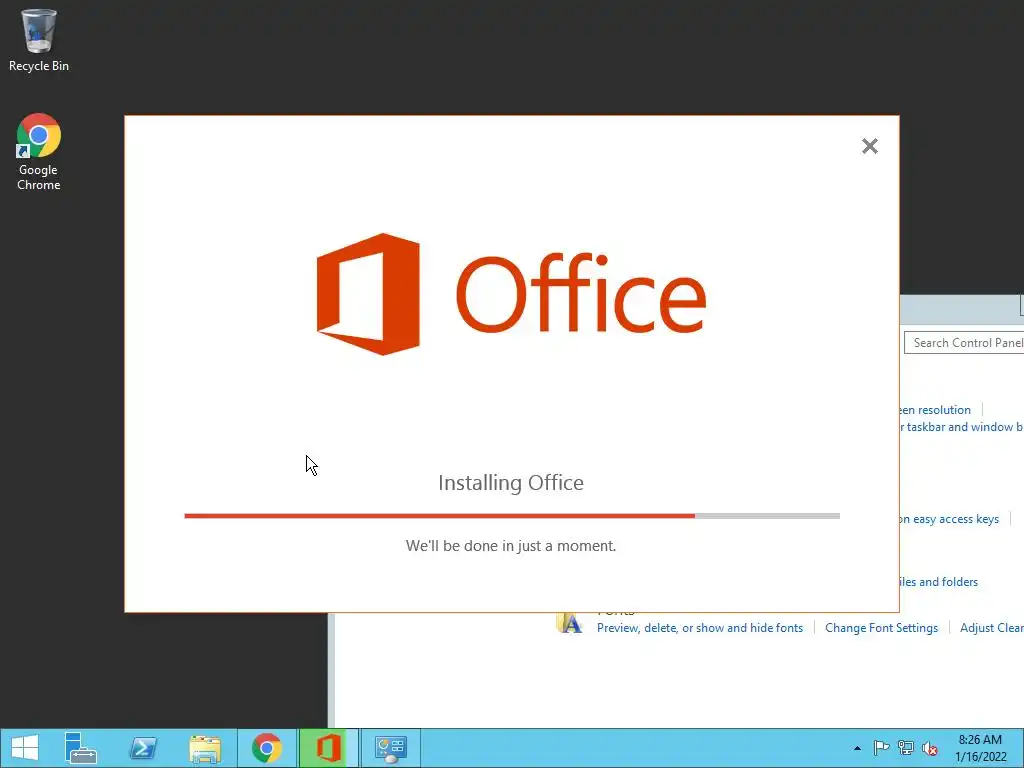
Task: Show hidden system tray icons
Action: (857, 748)
